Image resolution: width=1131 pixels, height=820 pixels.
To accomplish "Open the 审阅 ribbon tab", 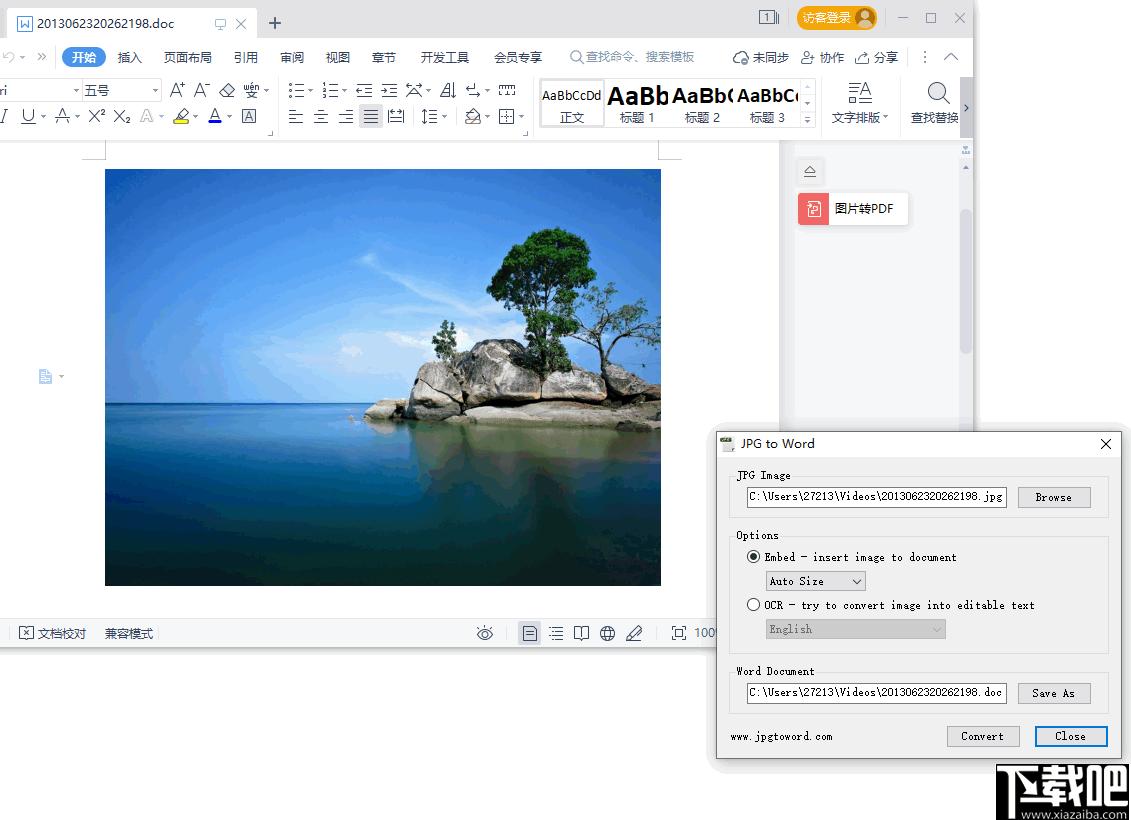I will click(292, 57).
